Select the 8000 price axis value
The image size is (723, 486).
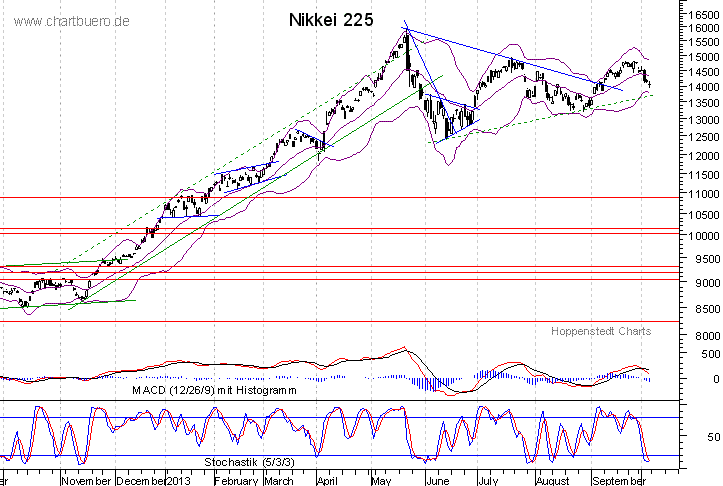click(707, 336)
